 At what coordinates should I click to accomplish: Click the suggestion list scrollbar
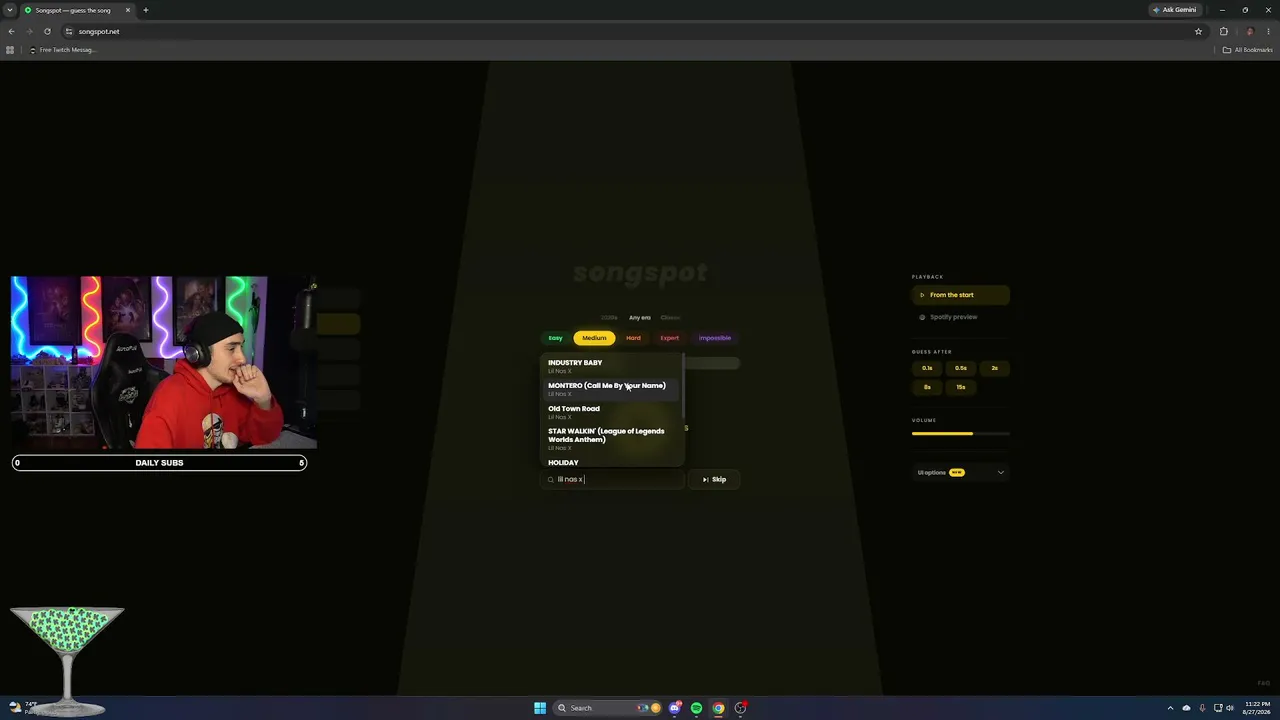click(683, 385)
